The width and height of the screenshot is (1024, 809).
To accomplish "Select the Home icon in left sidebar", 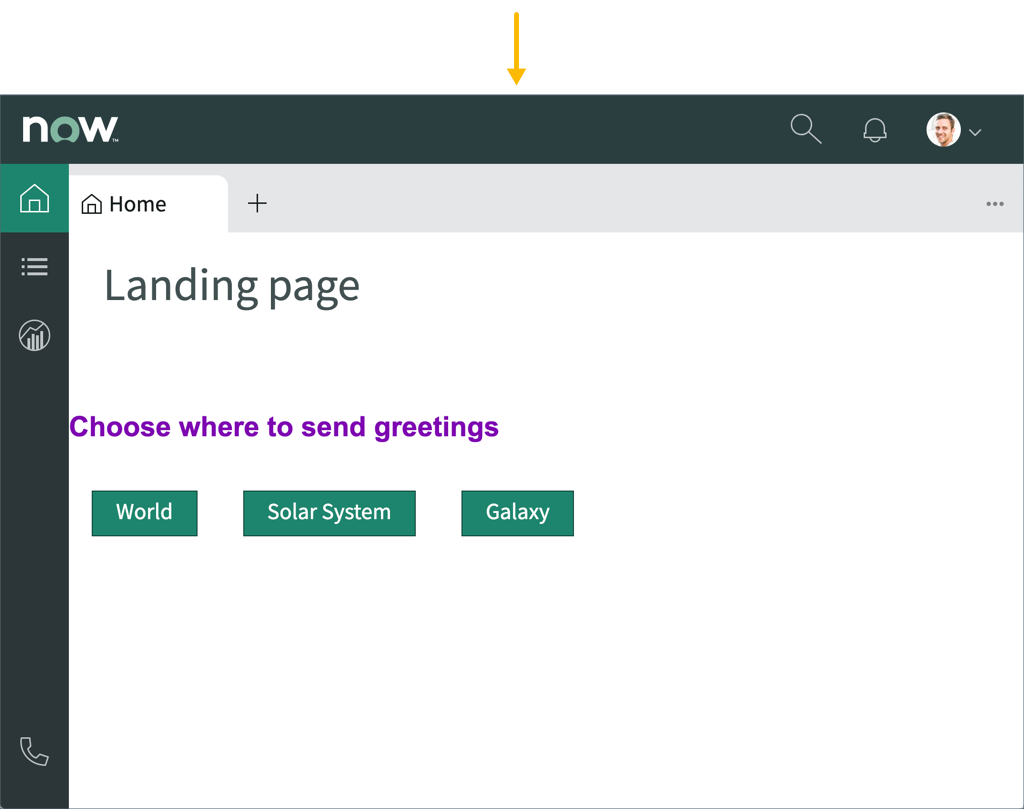I will click(34, 198).
